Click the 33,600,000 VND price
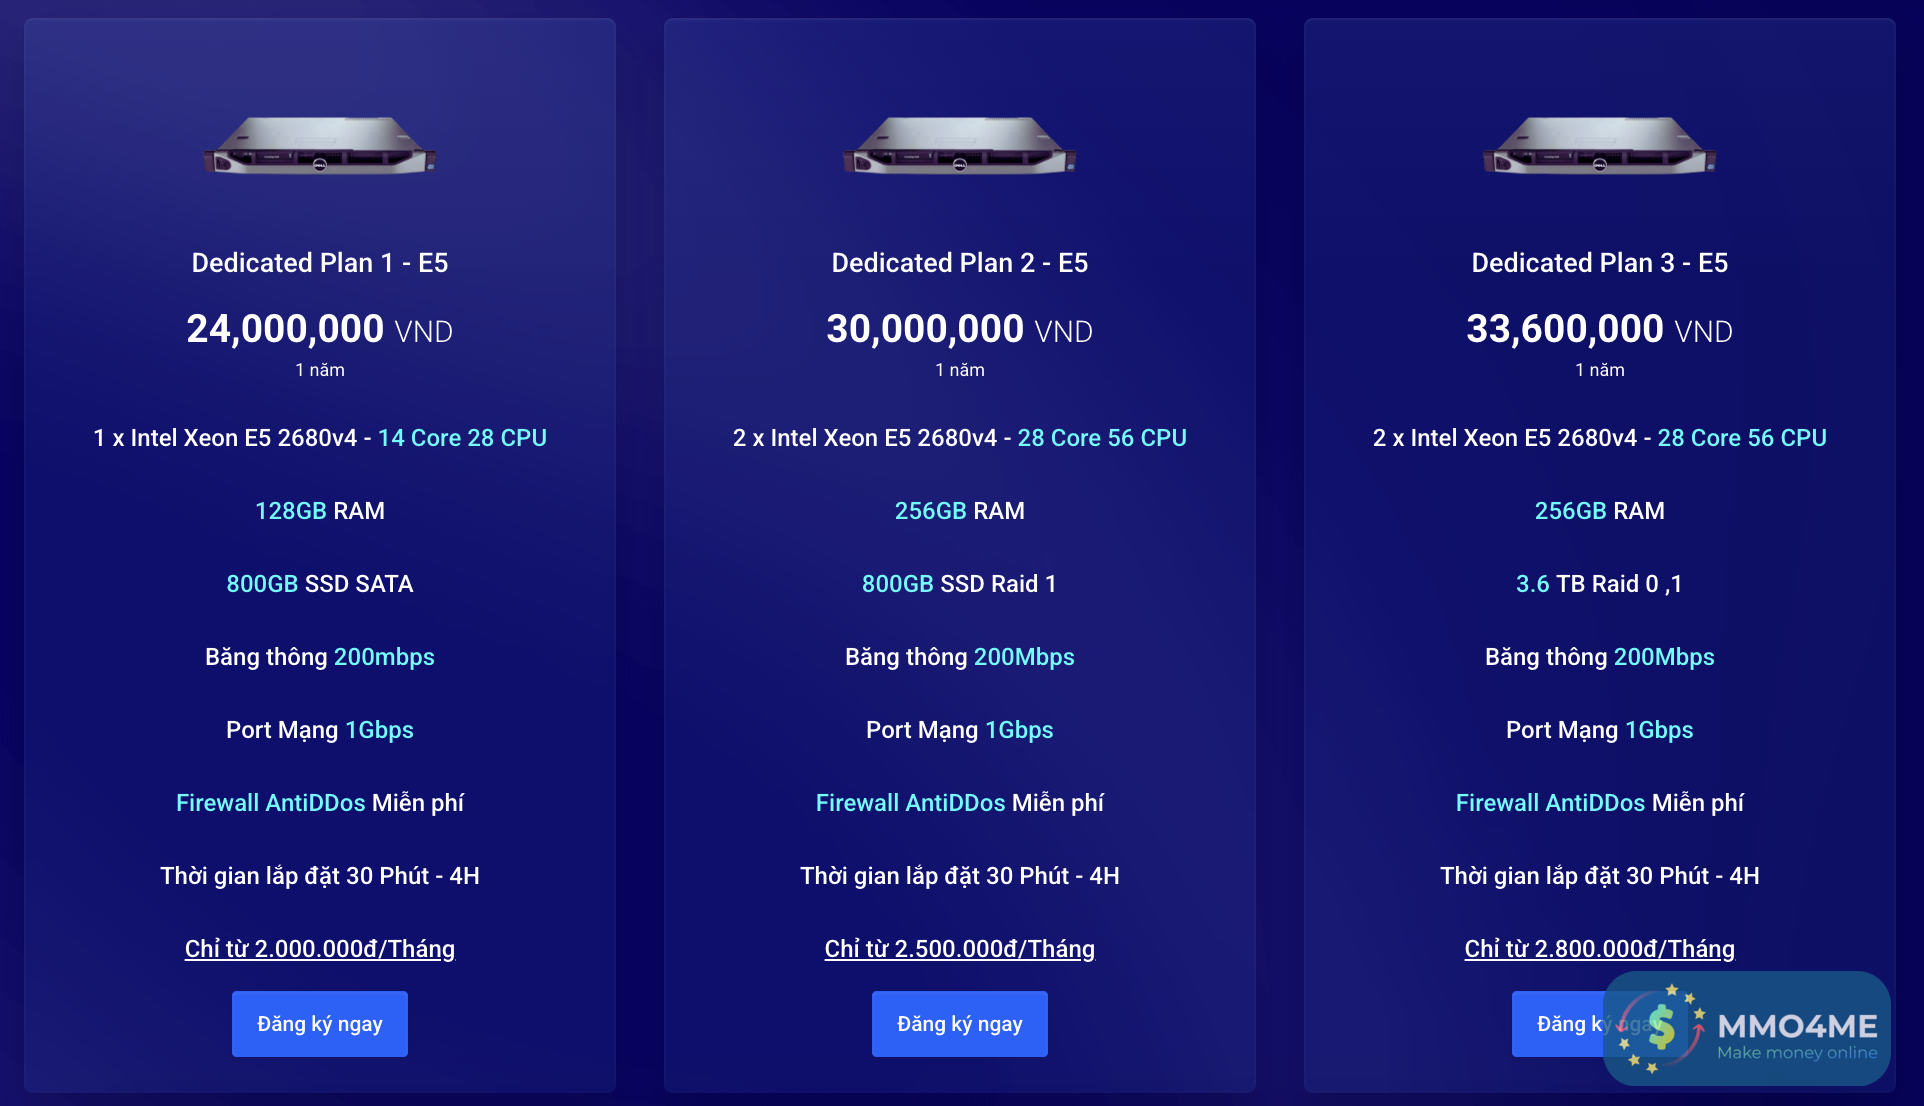The image size is (1924, 1106). (1600, 329)
